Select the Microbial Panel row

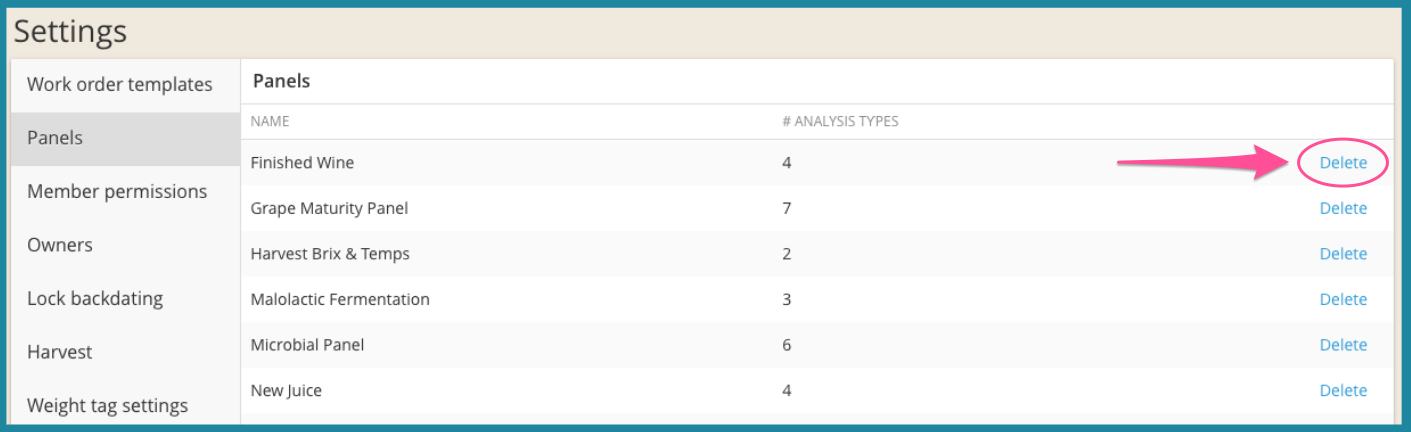tap(817, 345)
